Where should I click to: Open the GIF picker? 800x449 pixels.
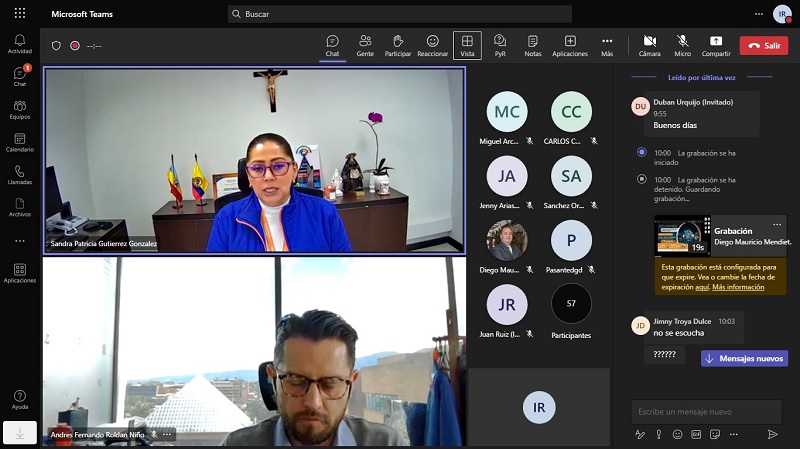[696, 434]
